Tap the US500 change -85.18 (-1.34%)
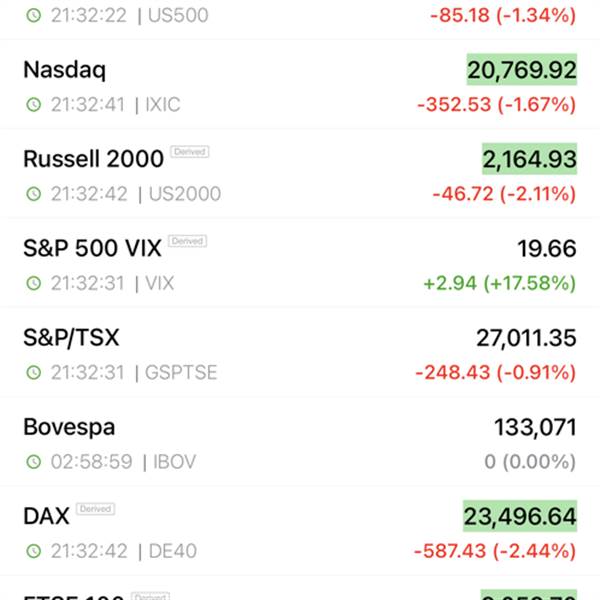 pos(503,16)
